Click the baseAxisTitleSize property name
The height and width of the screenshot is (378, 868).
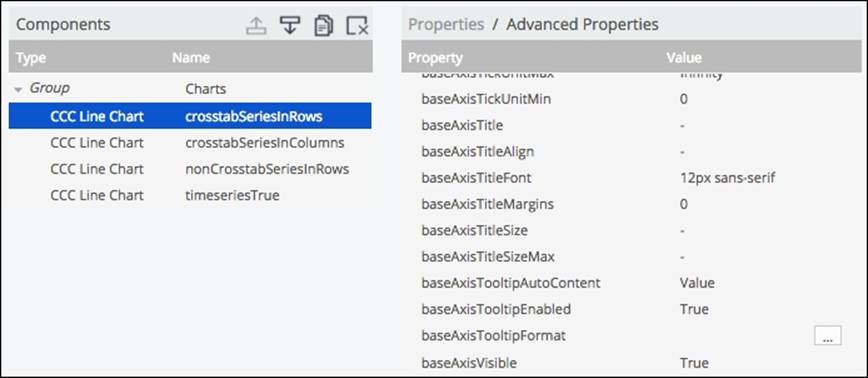point(474,230)
